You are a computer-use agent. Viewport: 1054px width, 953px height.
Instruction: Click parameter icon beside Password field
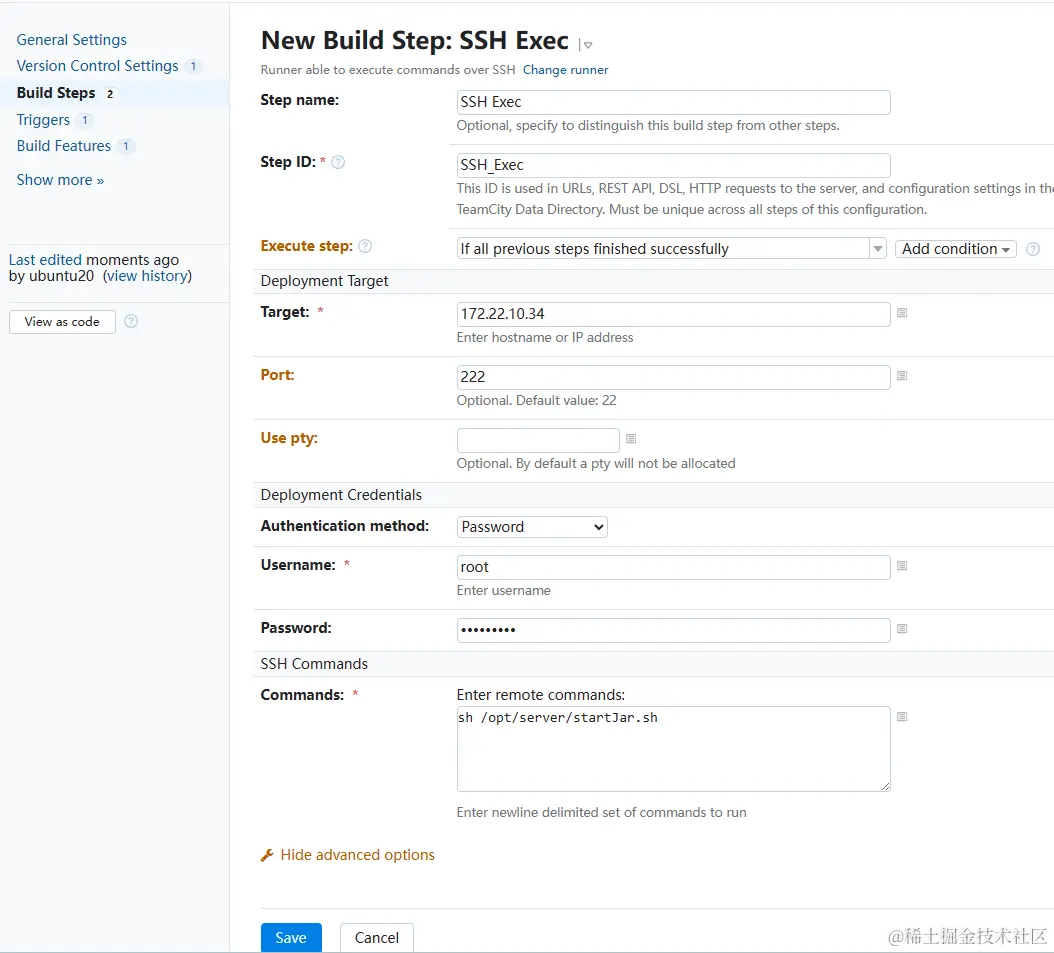pos(902,629)
